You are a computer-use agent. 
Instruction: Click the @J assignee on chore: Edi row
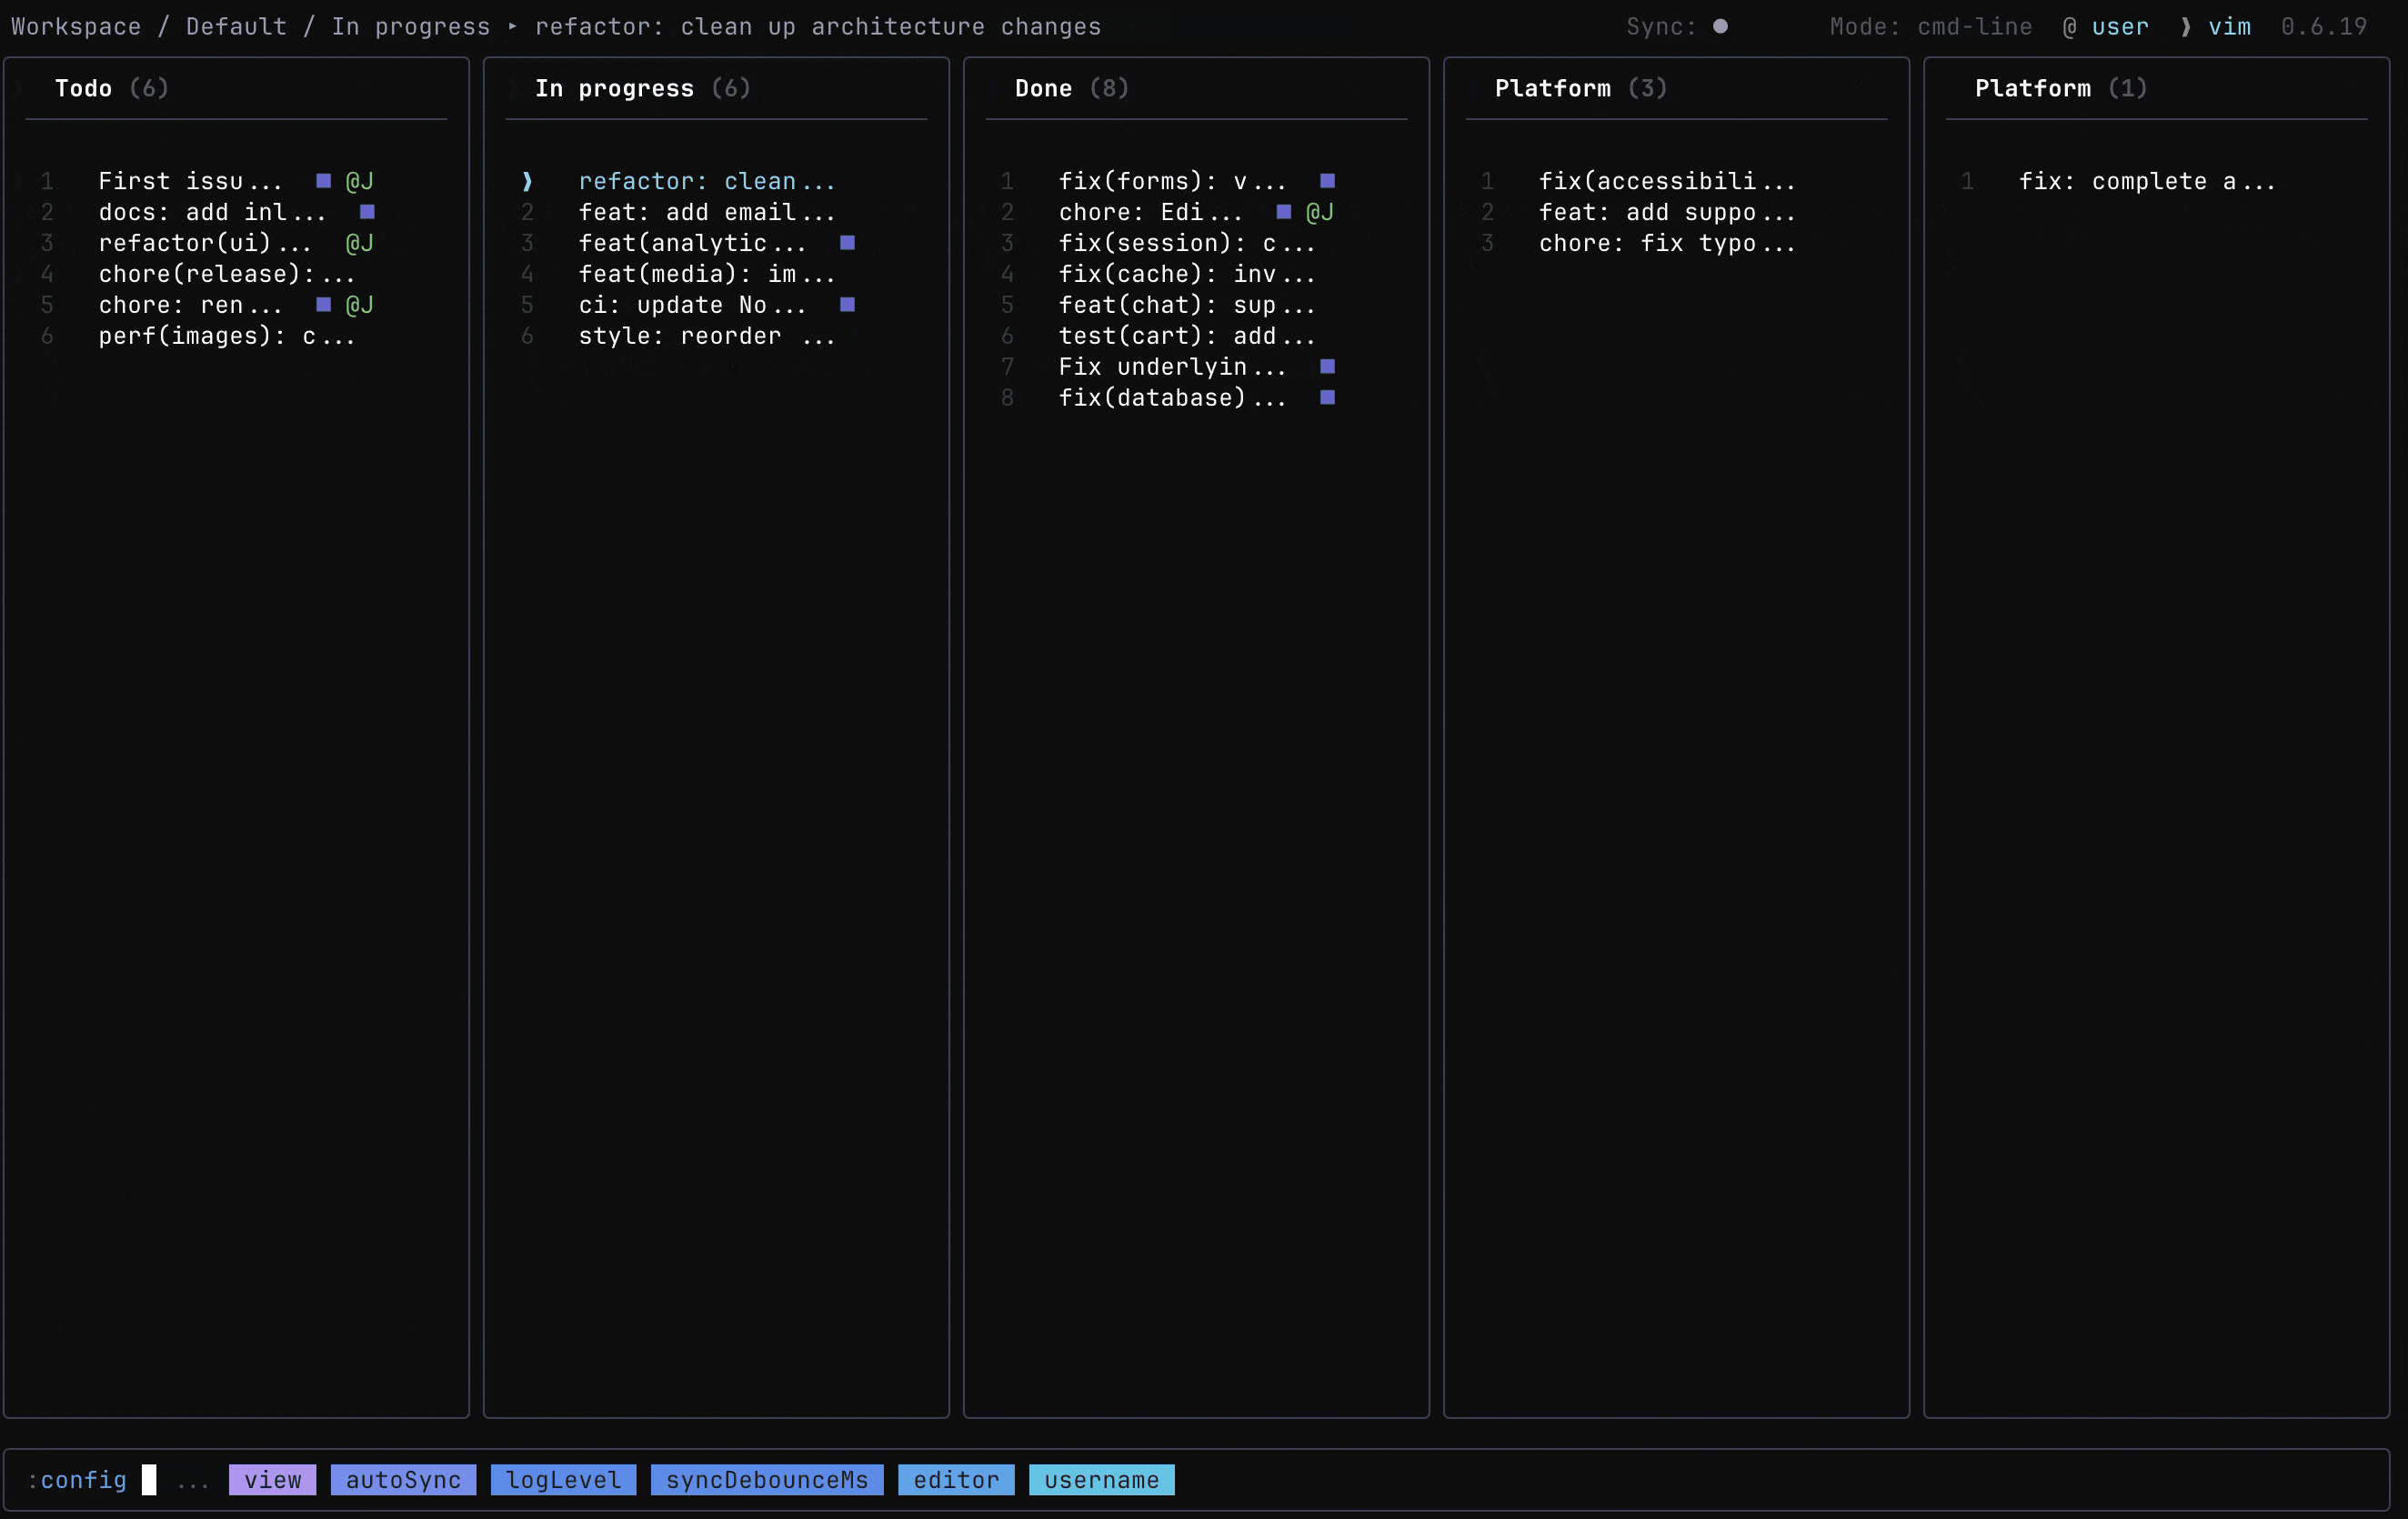click(x=1319, y=212)
